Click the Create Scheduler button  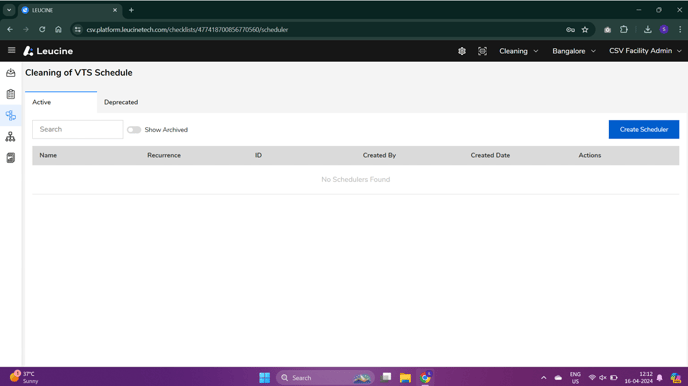pos(644,129)
